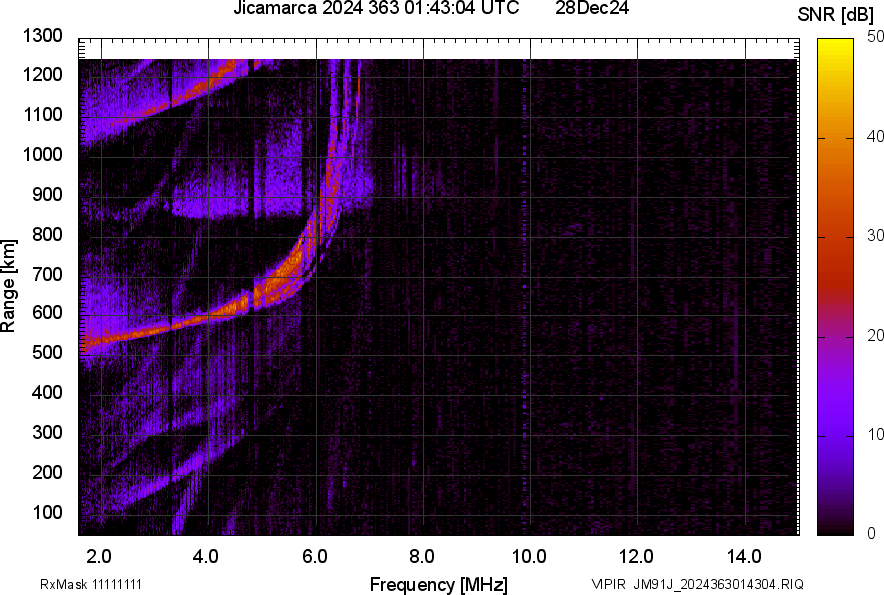The width and height of the screenshot is (884, 595).
Task: Click the 10.0 frequency tick label
Action: tap(529, 557)
